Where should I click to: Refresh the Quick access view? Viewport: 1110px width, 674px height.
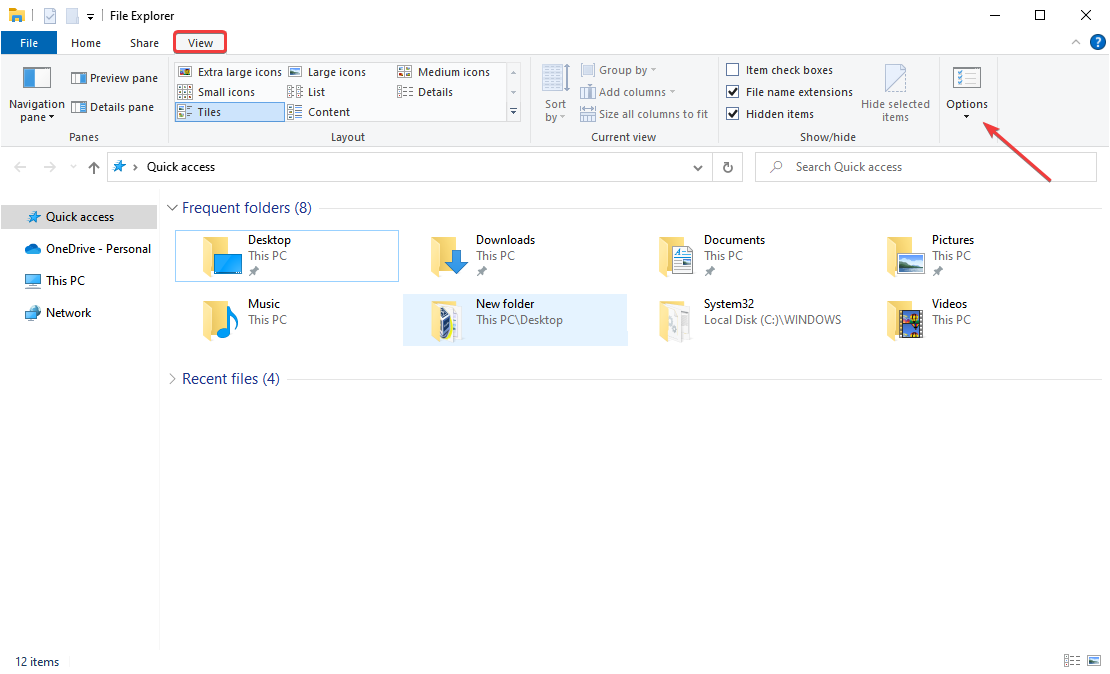point(728,168)
